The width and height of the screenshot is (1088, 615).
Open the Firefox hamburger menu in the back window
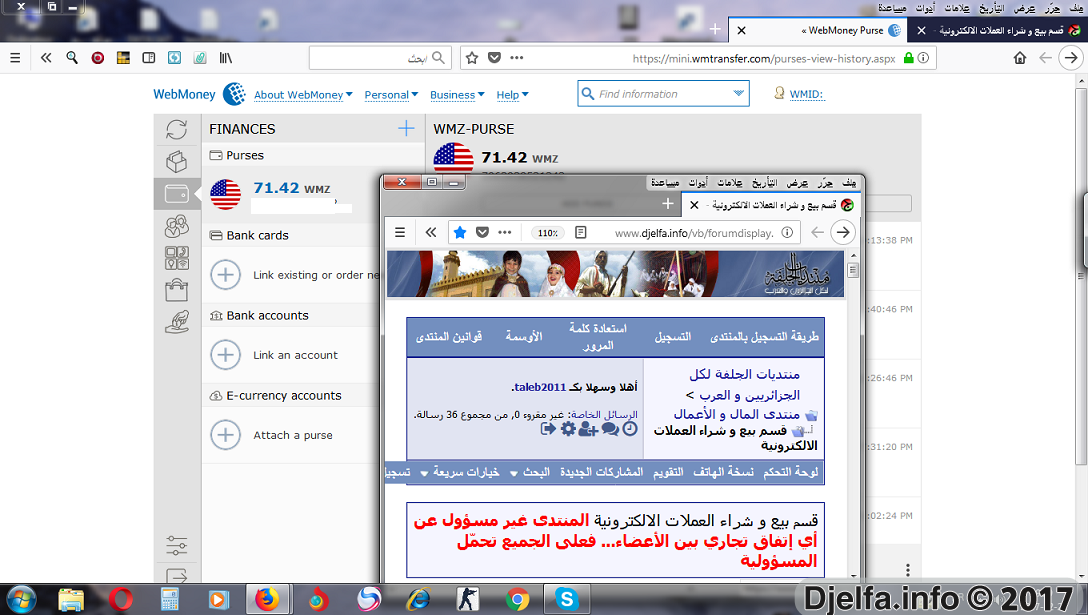click(15, 58)
